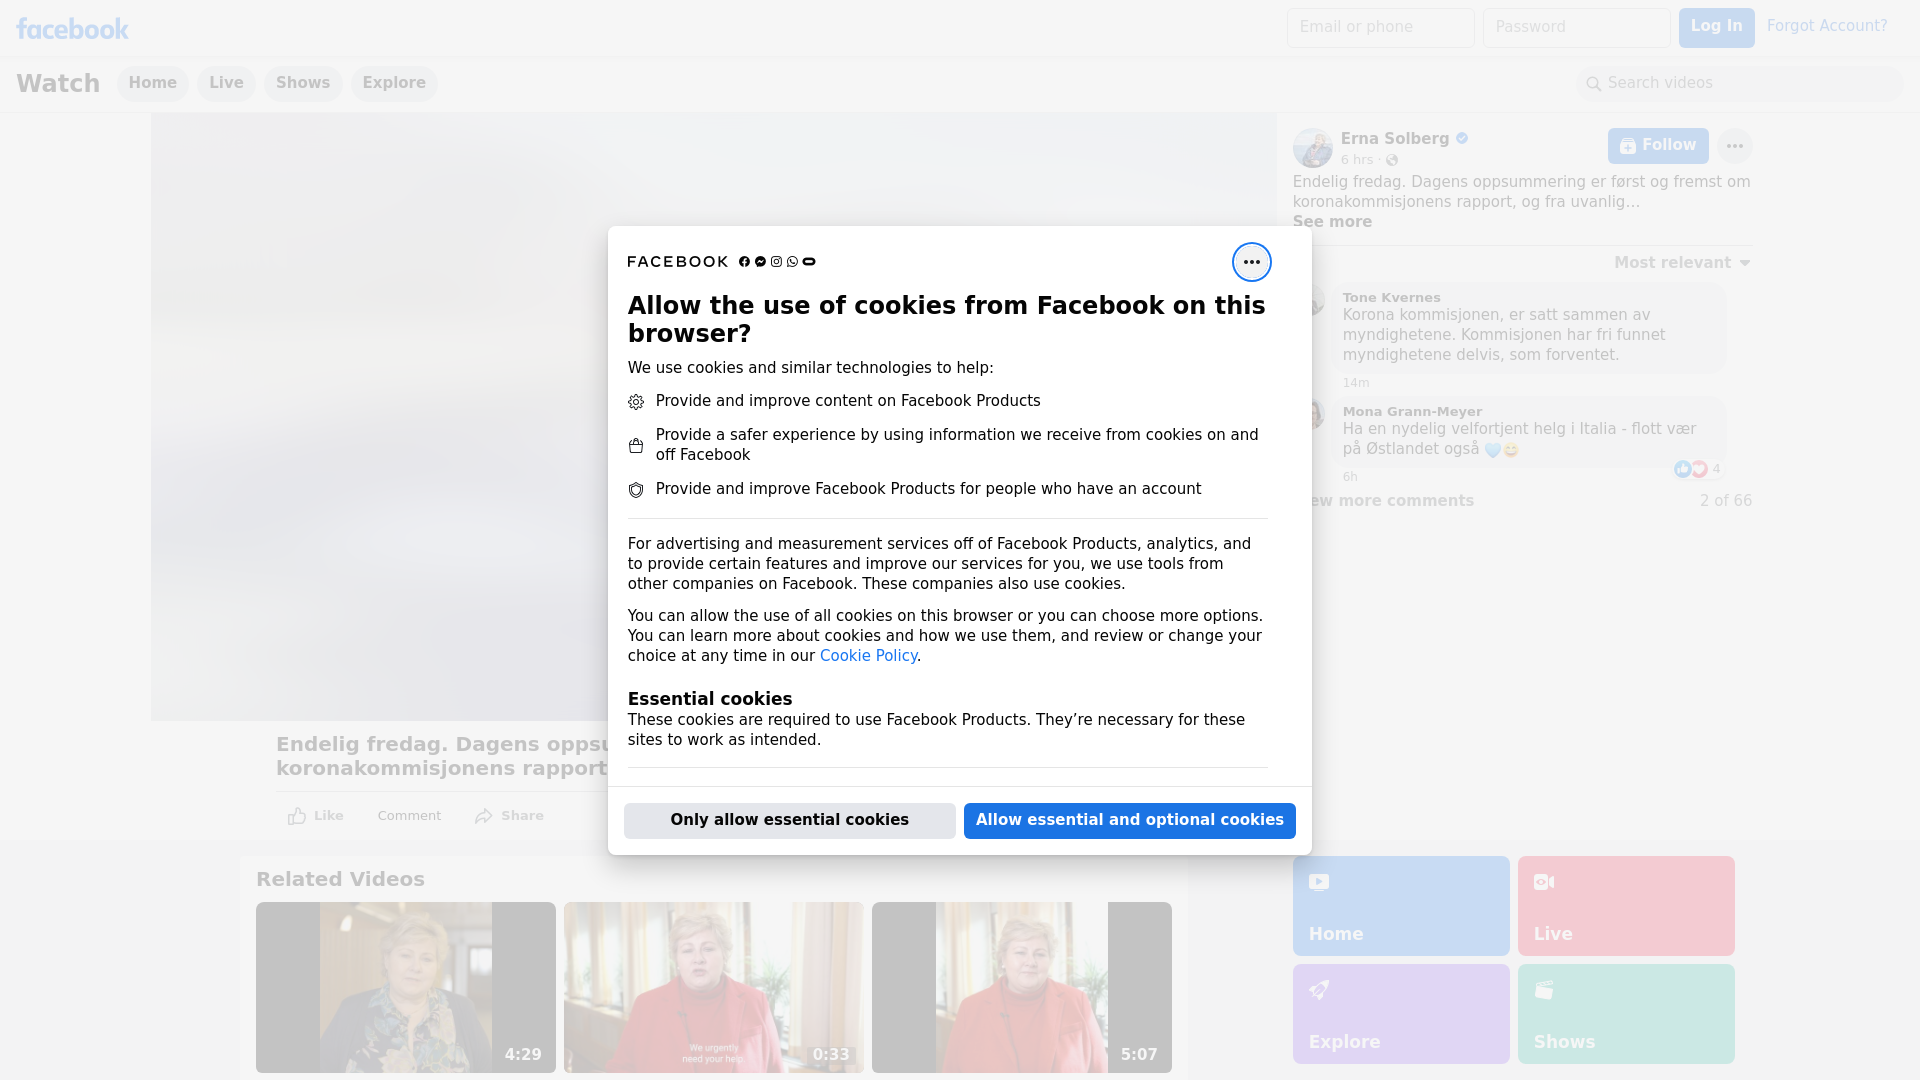This screenshot has height=1080, width=1920.
Task: Click the Essential cookies heading
Action: (710, 699)
